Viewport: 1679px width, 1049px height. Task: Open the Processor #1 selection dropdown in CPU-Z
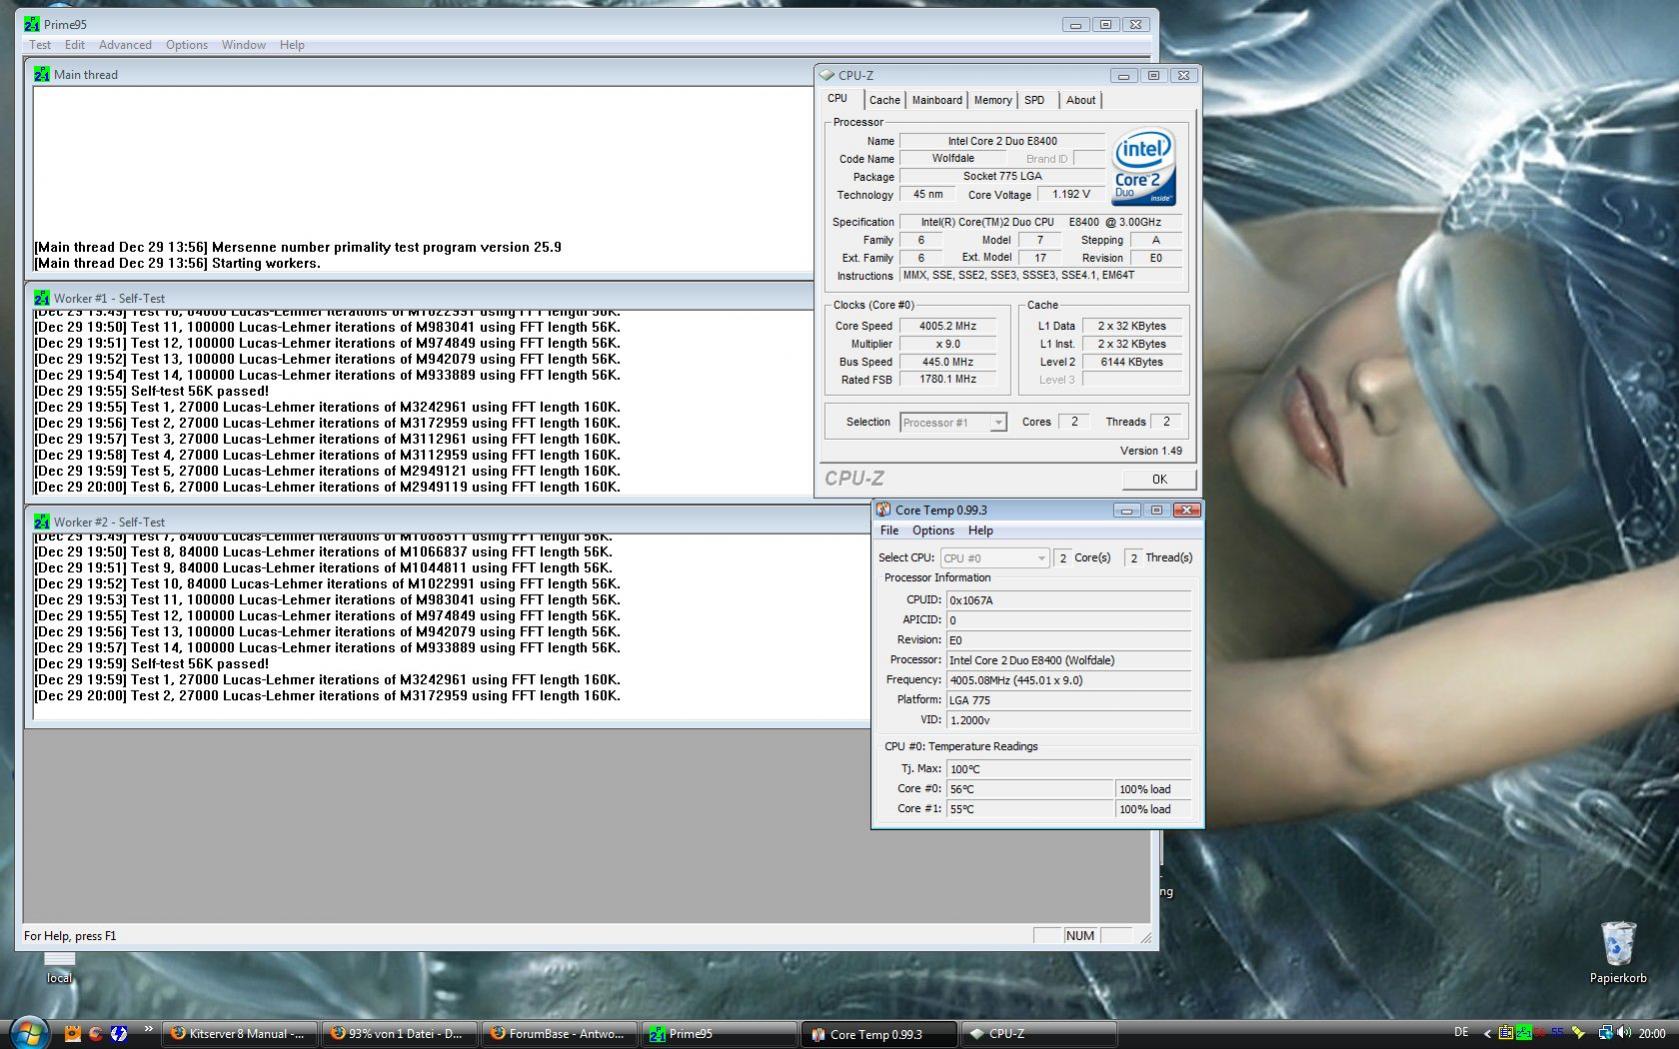click(x=953, y=423)
